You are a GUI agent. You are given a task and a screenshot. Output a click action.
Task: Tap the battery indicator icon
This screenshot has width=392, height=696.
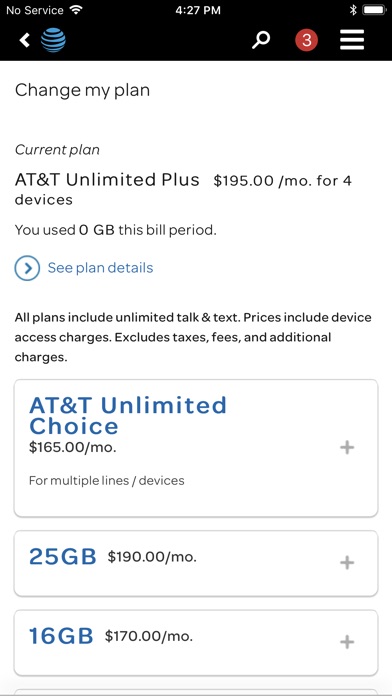374,10
